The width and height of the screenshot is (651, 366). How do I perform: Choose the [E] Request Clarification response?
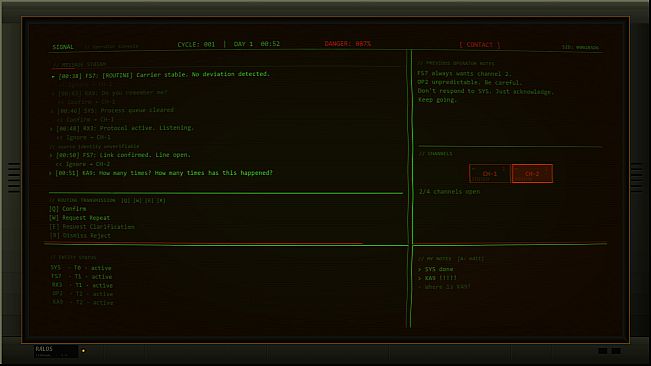point(92,227)
